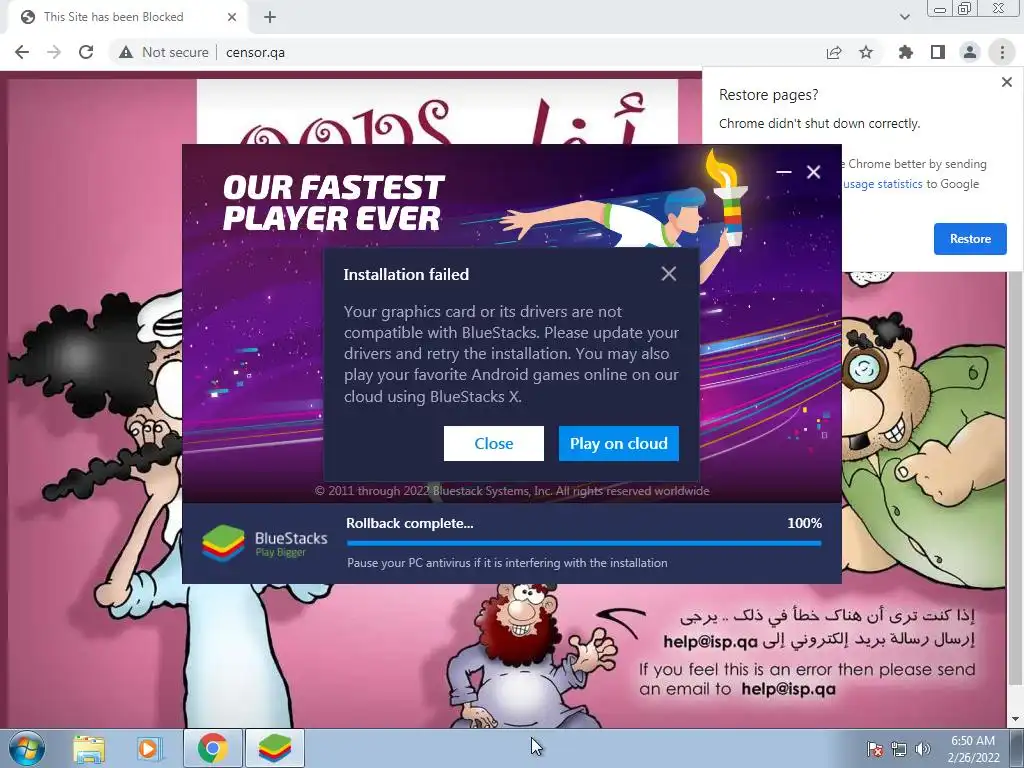
Task: Open Action Center flag icon in tray
Action: (x=874, y=749)
